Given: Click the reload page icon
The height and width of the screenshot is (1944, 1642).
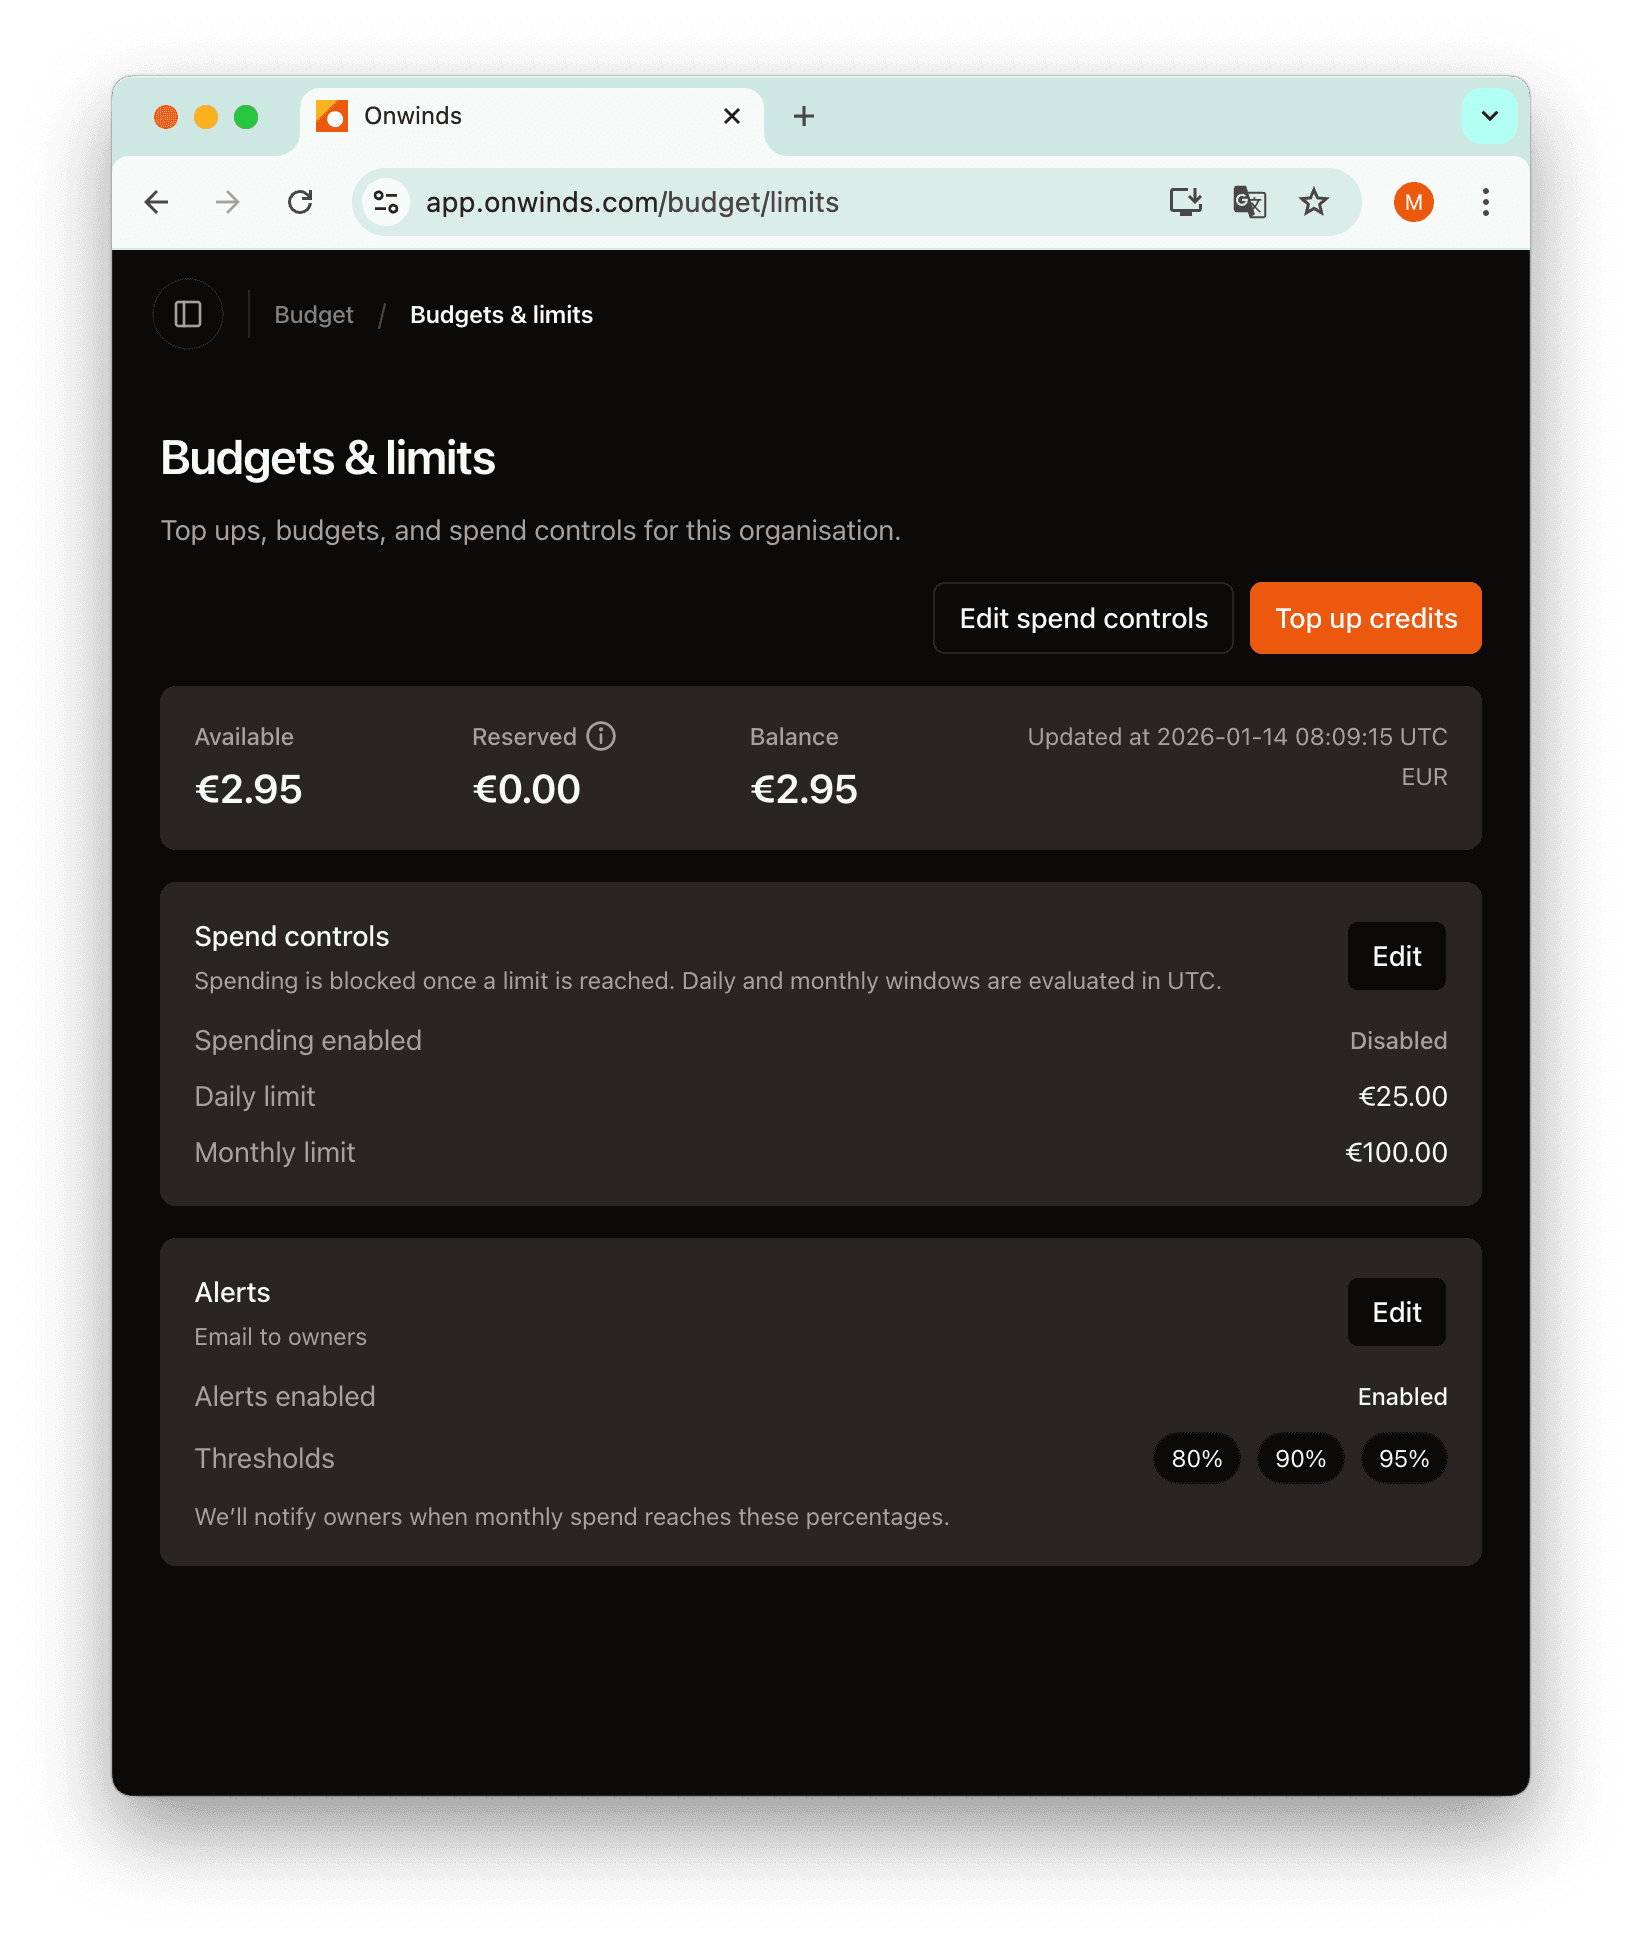Looking at the screenshot, I should coord(301,202).
